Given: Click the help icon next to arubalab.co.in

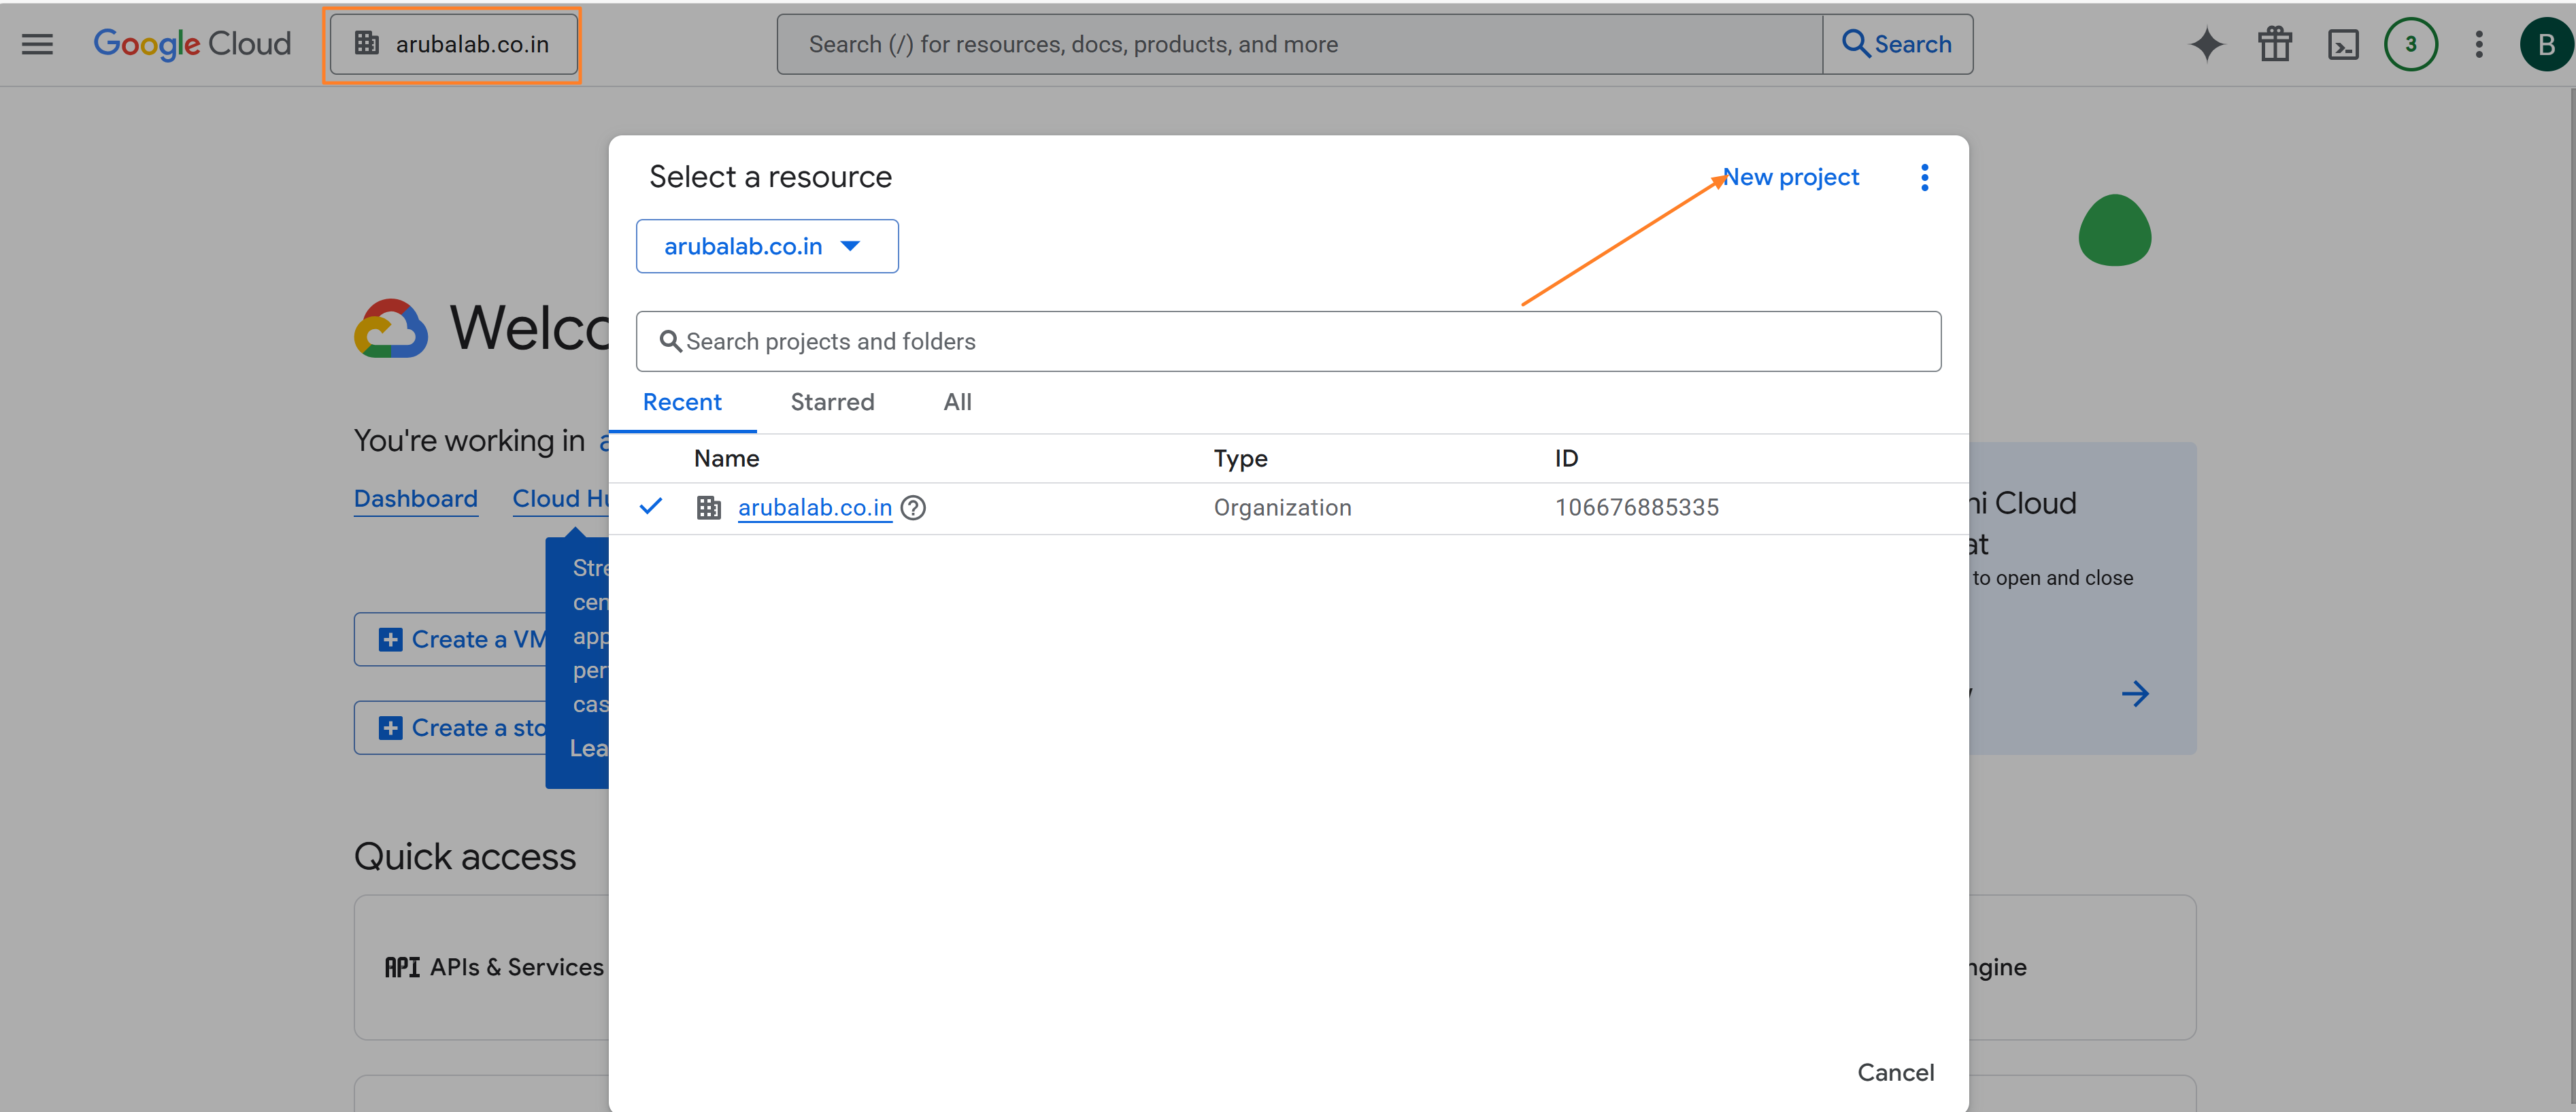Looking at the screenshot, I should [913, 508].
